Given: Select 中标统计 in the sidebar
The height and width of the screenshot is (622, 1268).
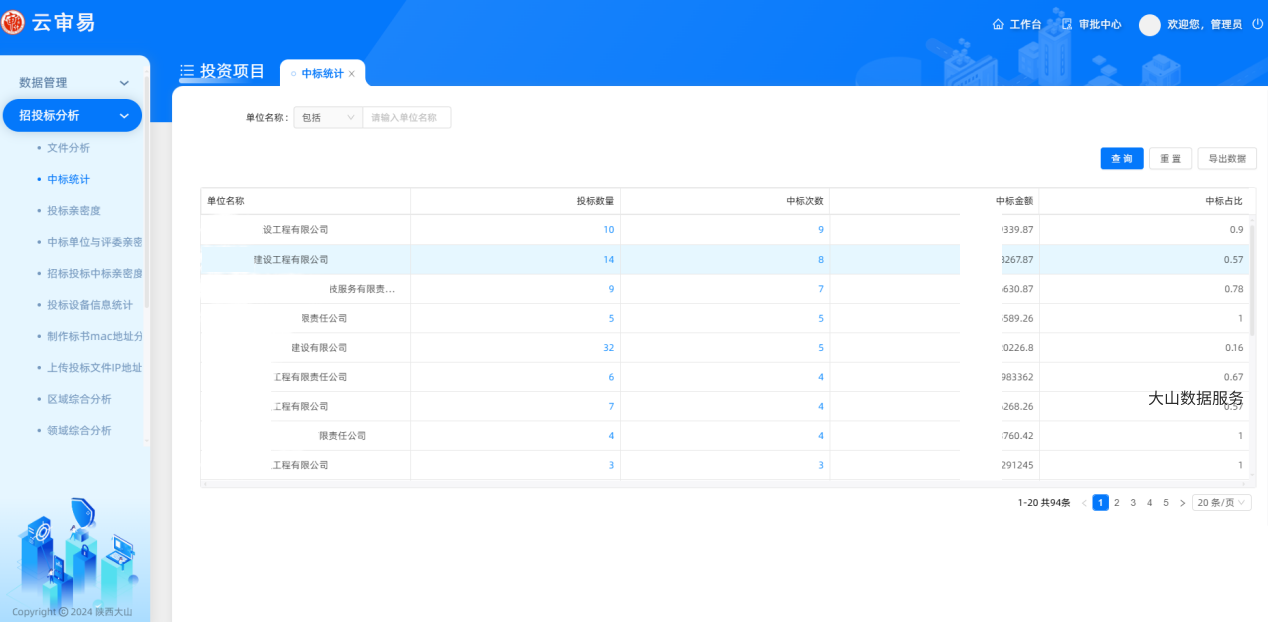Looking at the screenshot, I should 68,179.
